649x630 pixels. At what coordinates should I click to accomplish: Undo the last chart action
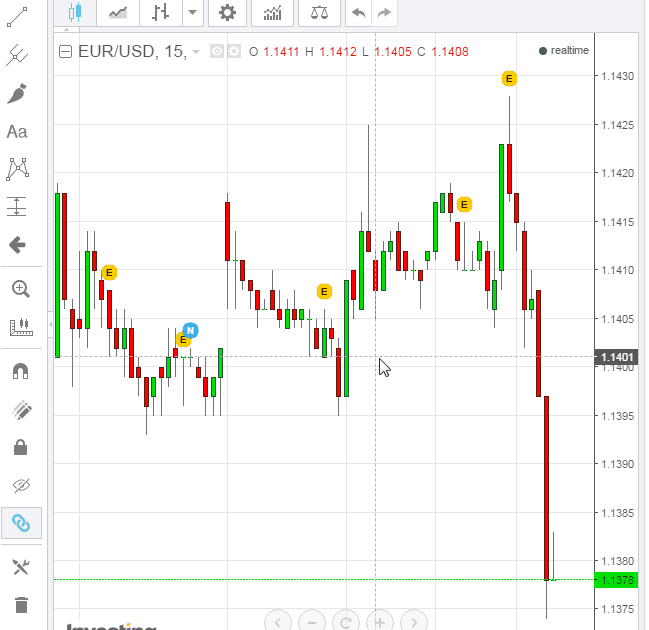358,13
